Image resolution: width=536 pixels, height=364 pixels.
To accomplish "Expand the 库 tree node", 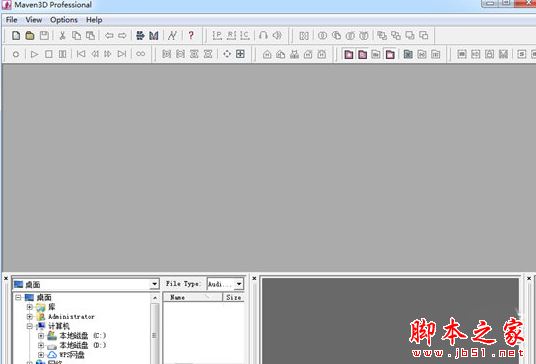I will [30, 307].
